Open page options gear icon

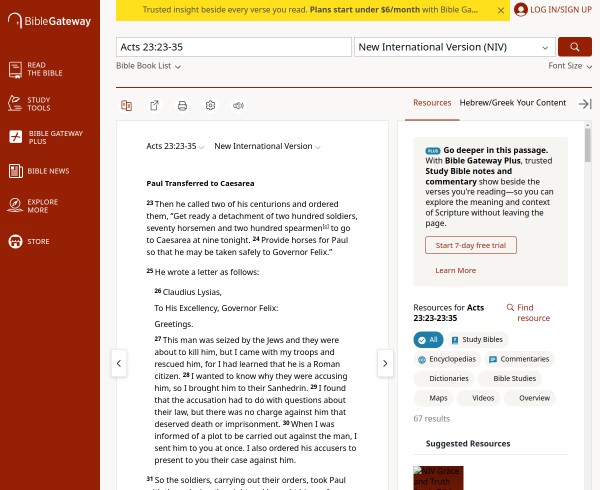tap(210, 106)
